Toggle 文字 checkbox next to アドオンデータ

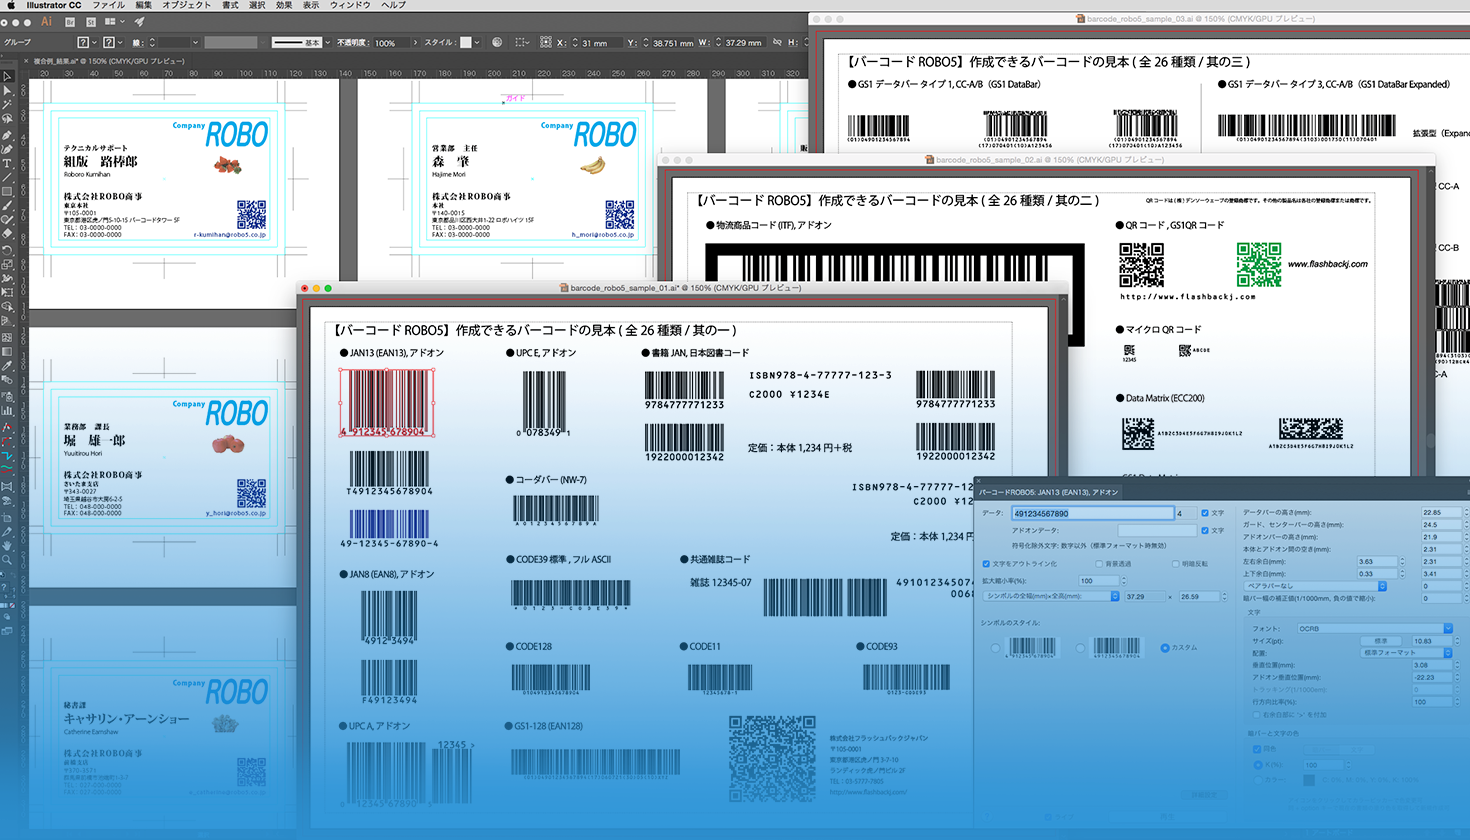pos(1205,530)
